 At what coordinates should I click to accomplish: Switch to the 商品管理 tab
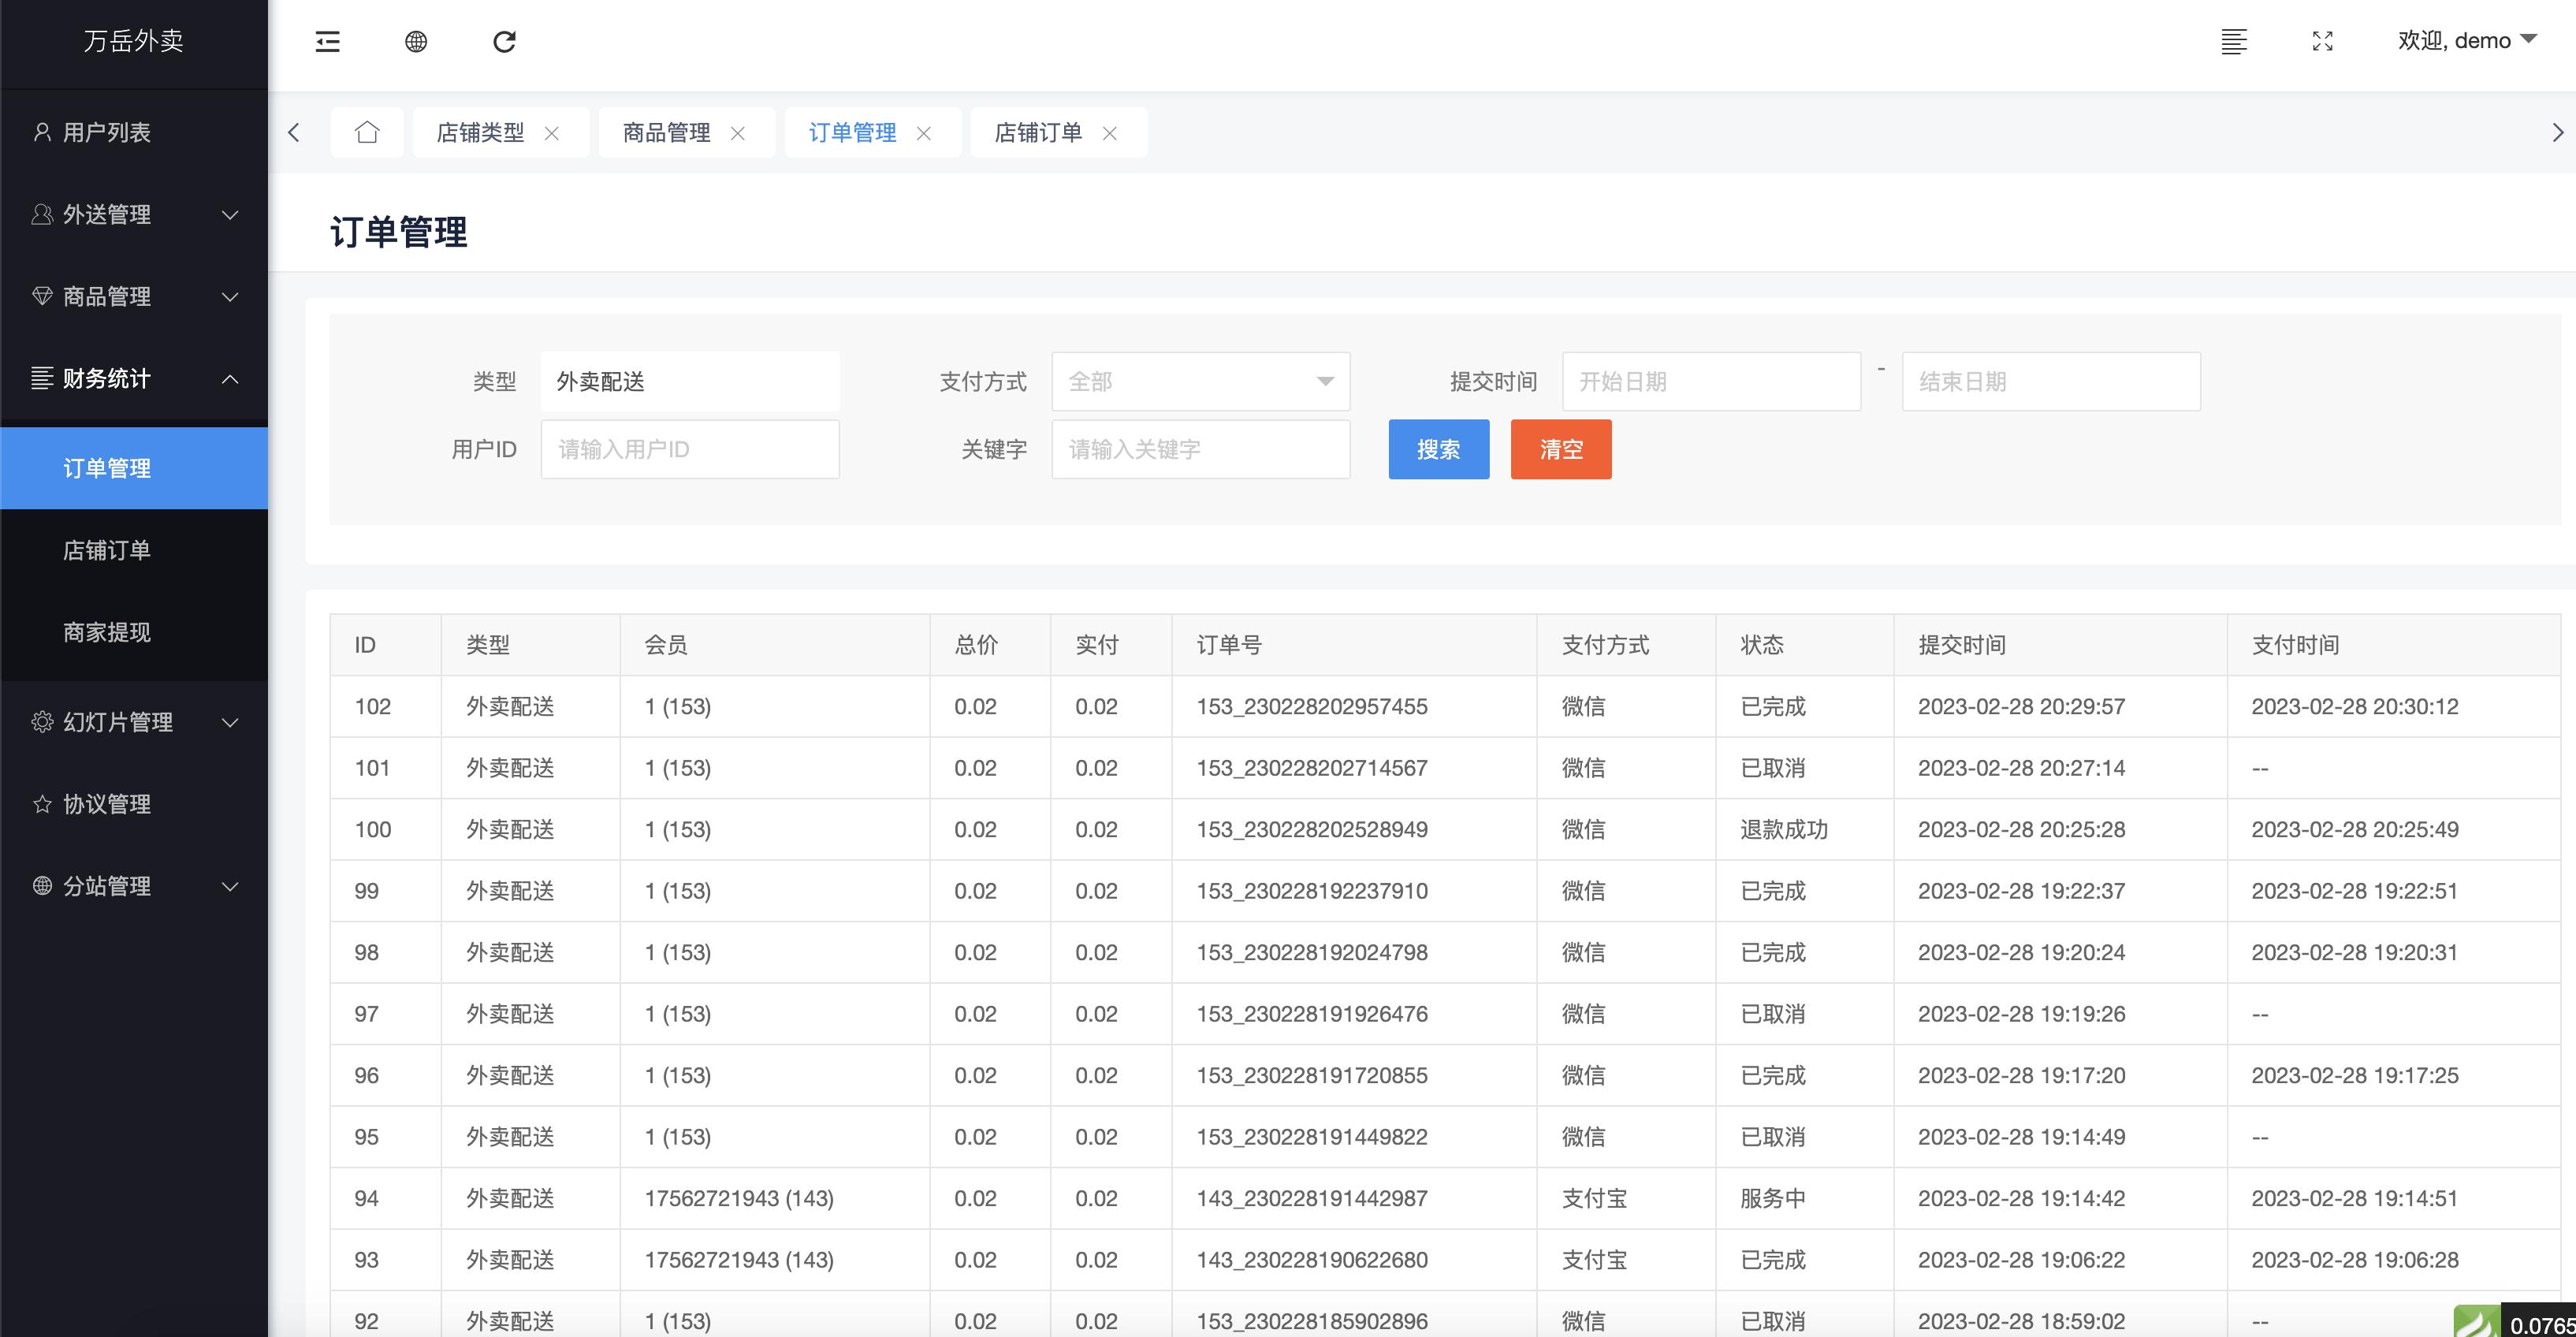pos(666,132)
